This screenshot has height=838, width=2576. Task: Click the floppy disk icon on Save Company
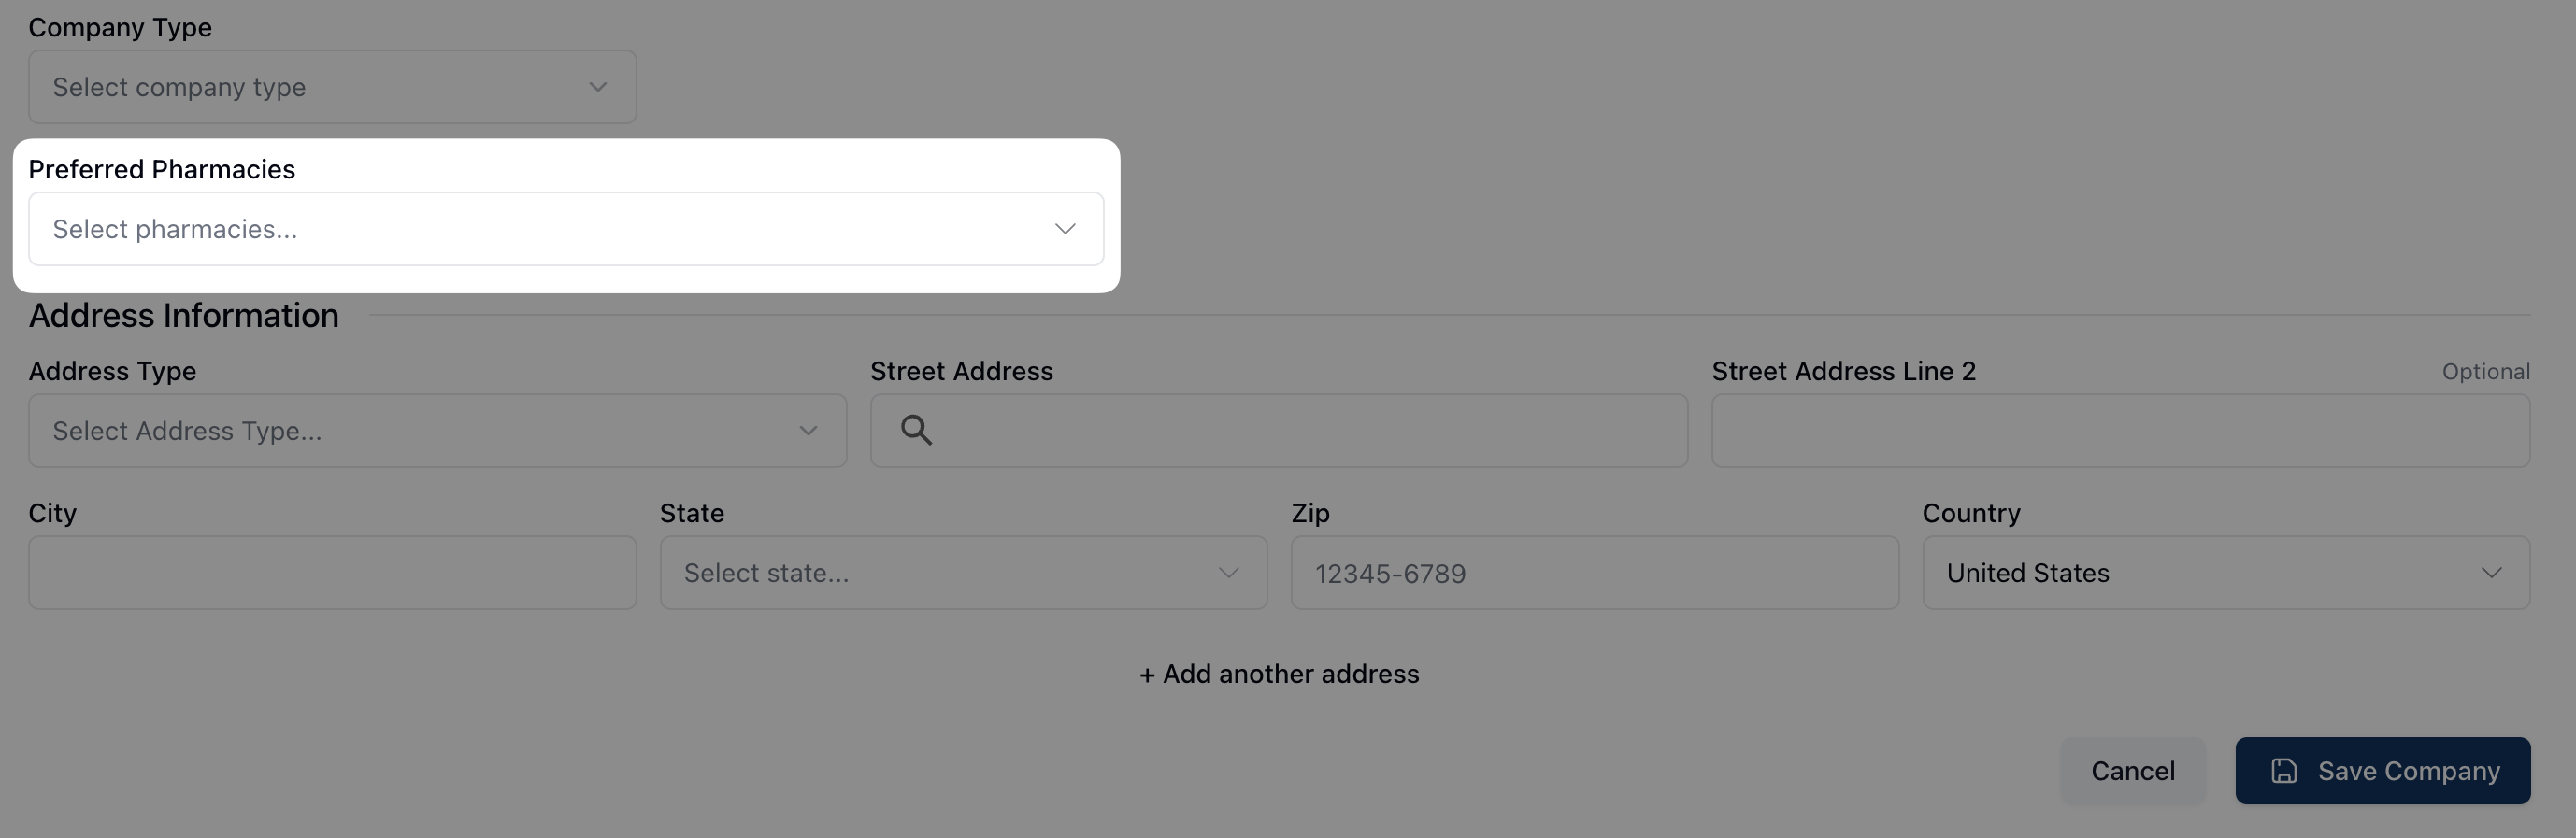click(x=2283, y=771)
